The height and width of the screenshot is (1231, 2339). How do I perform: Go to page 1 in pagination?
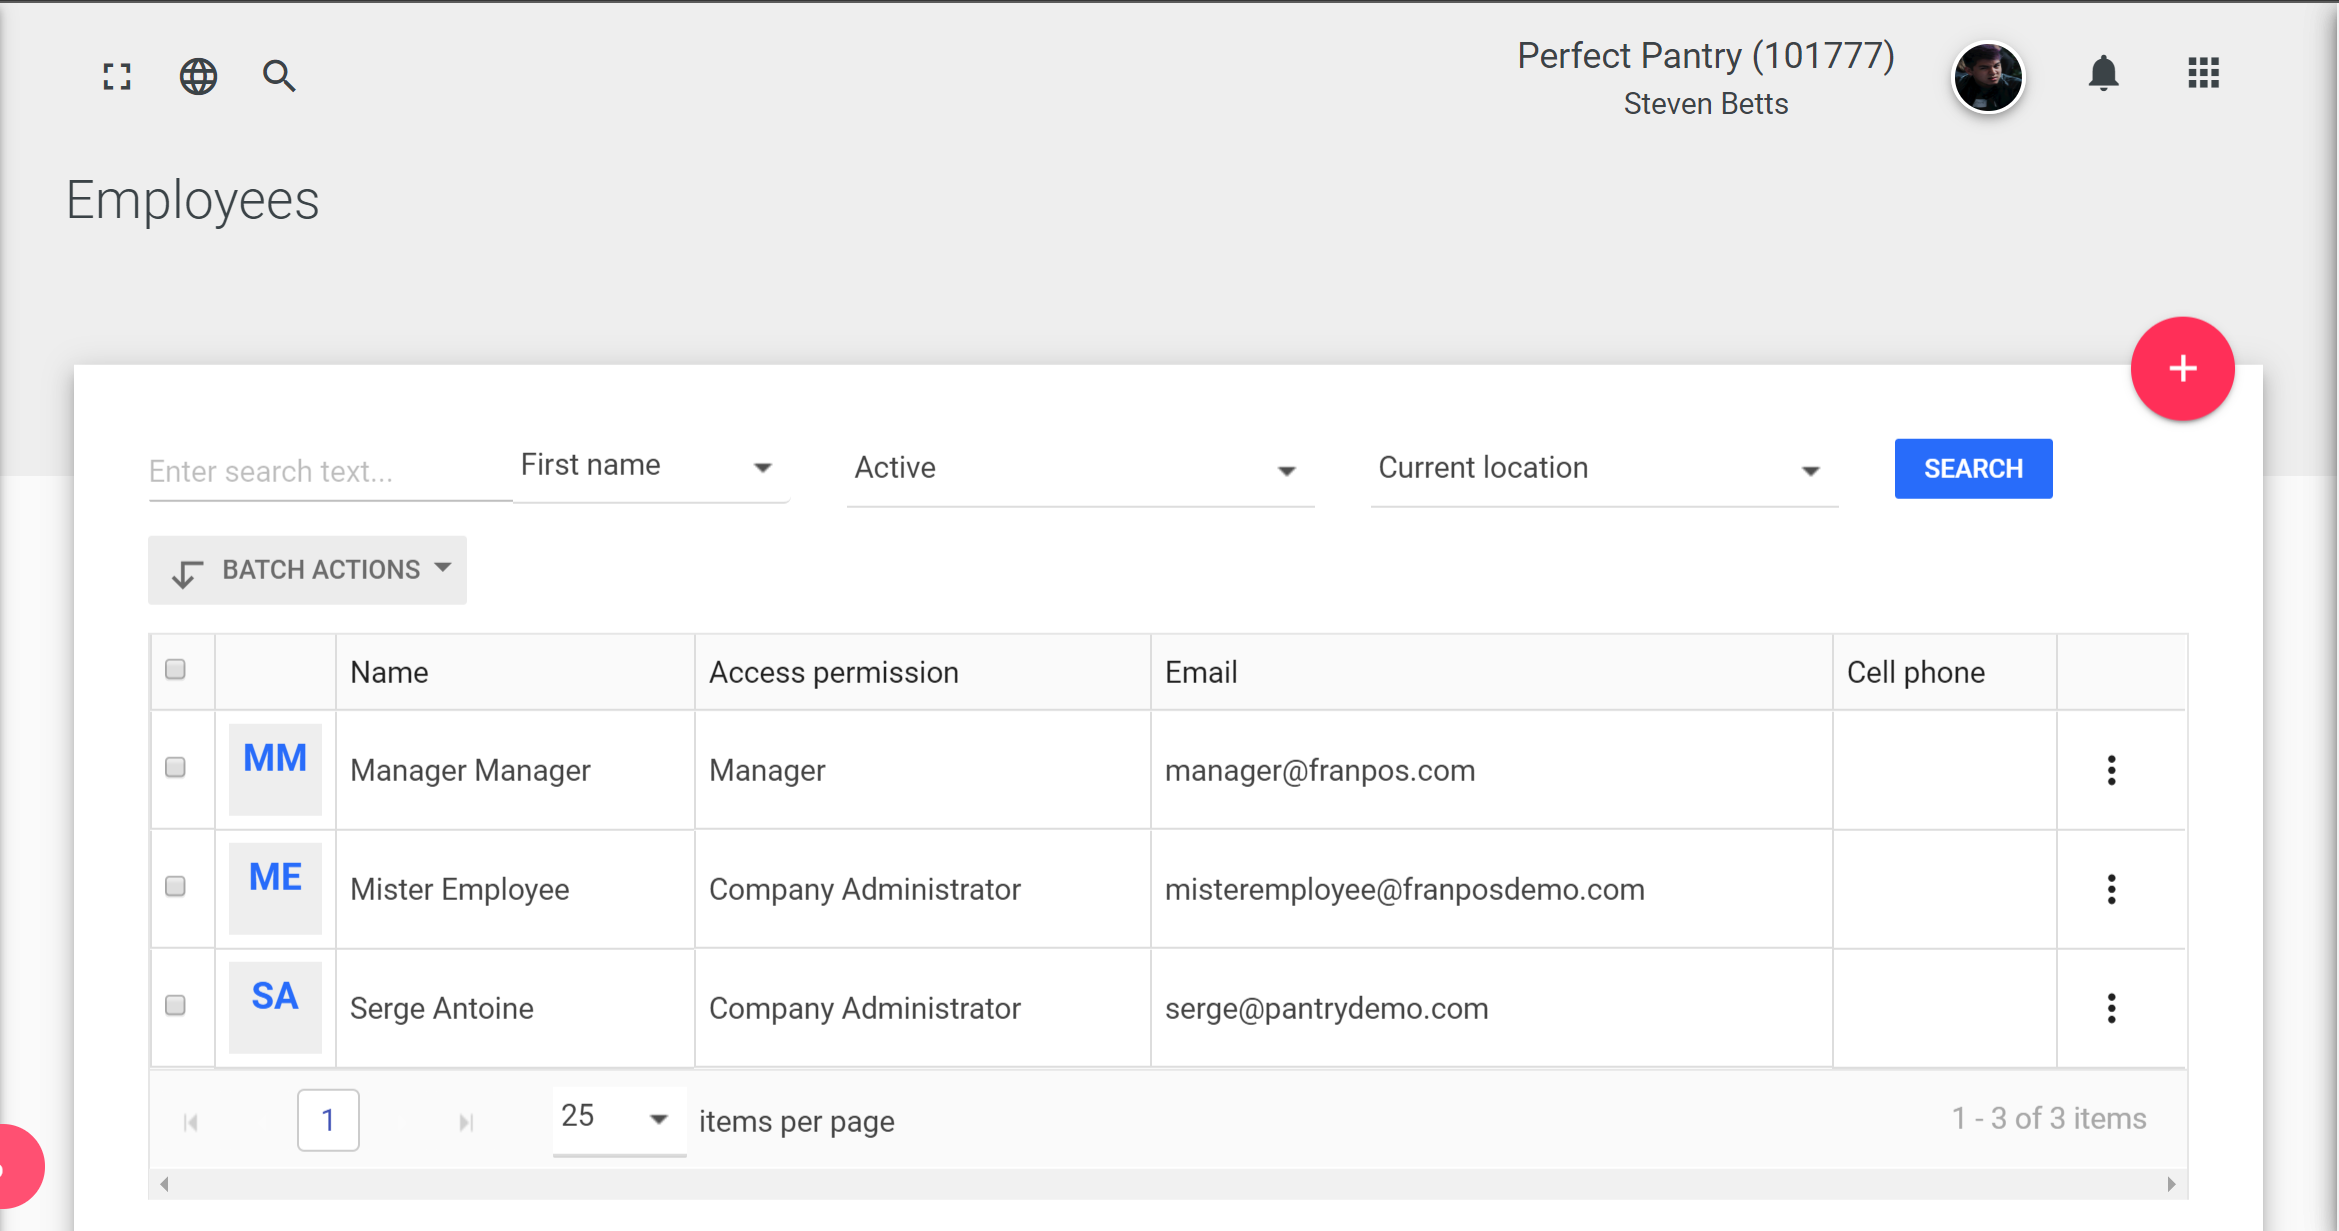pos(328,1120)
